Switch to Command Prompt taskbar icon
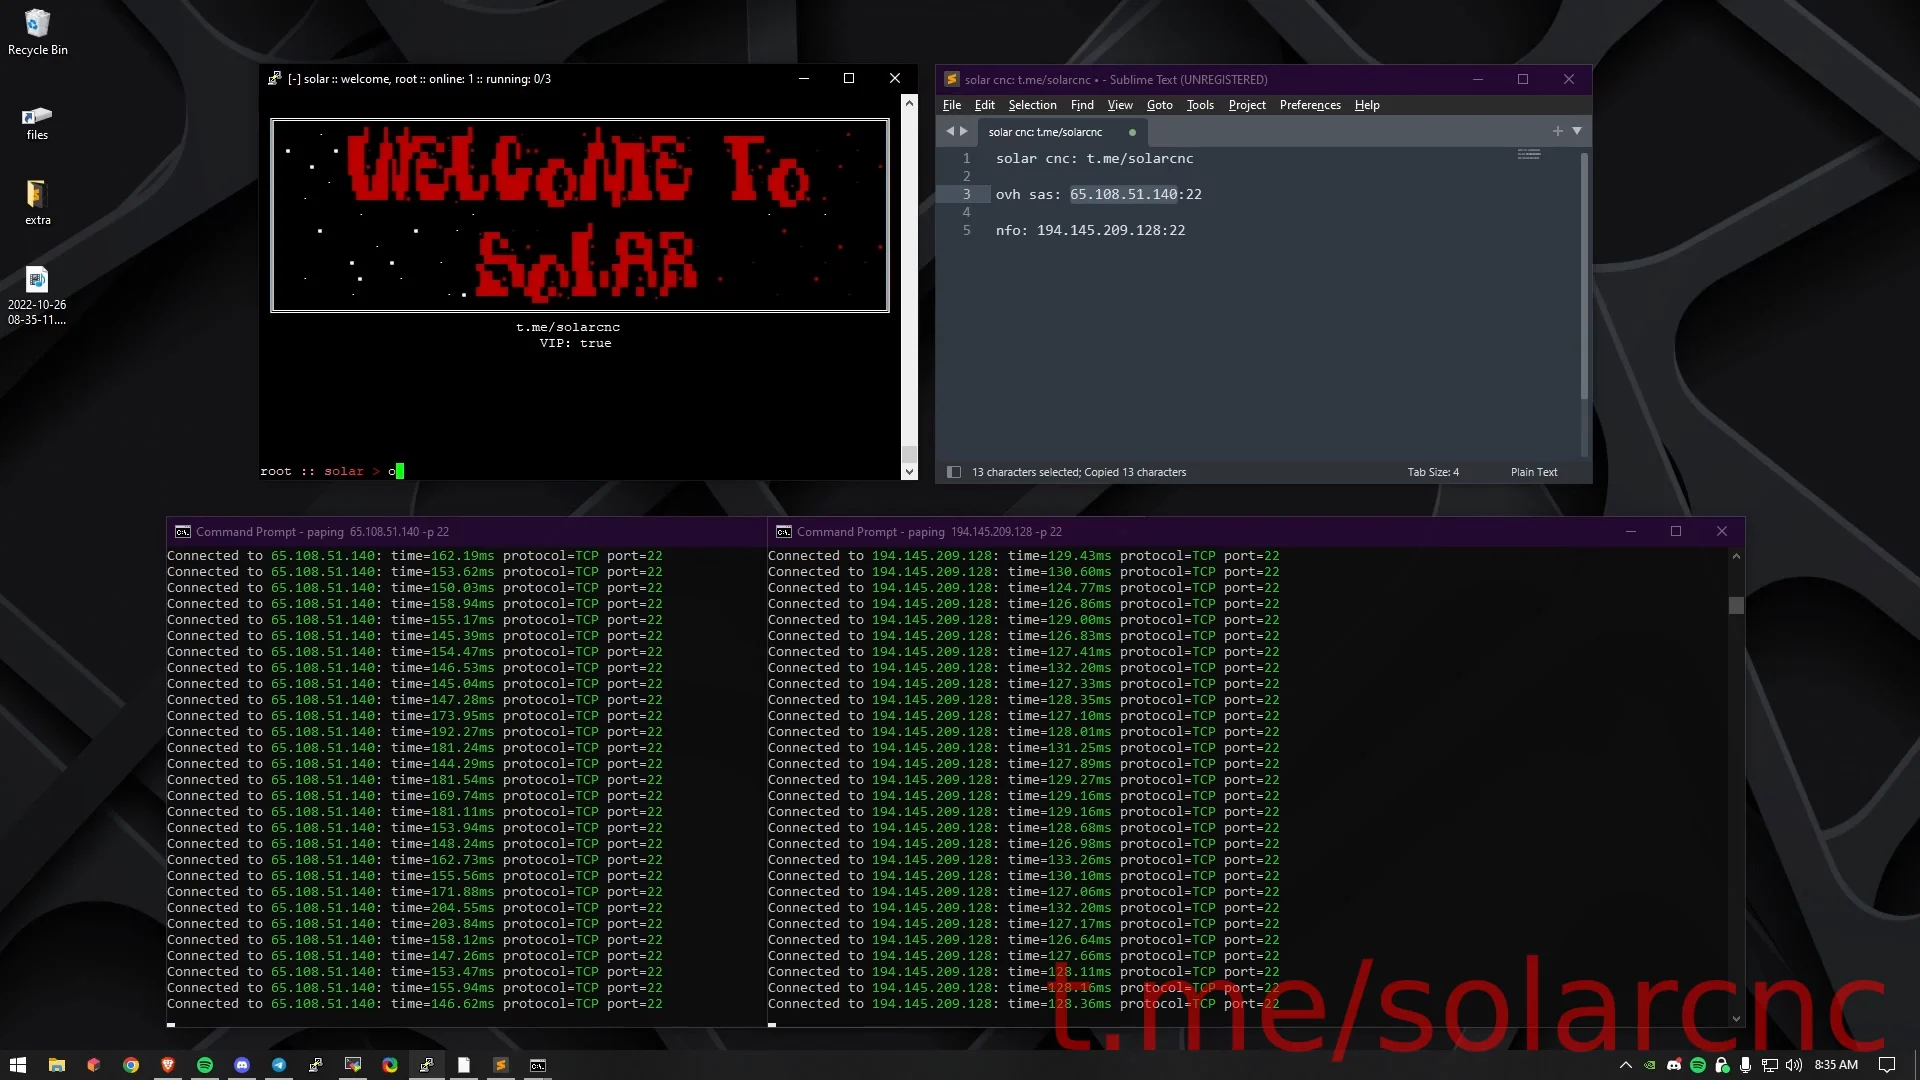The height and width of the screenshot is (1080, 1920). (538, 1065)
